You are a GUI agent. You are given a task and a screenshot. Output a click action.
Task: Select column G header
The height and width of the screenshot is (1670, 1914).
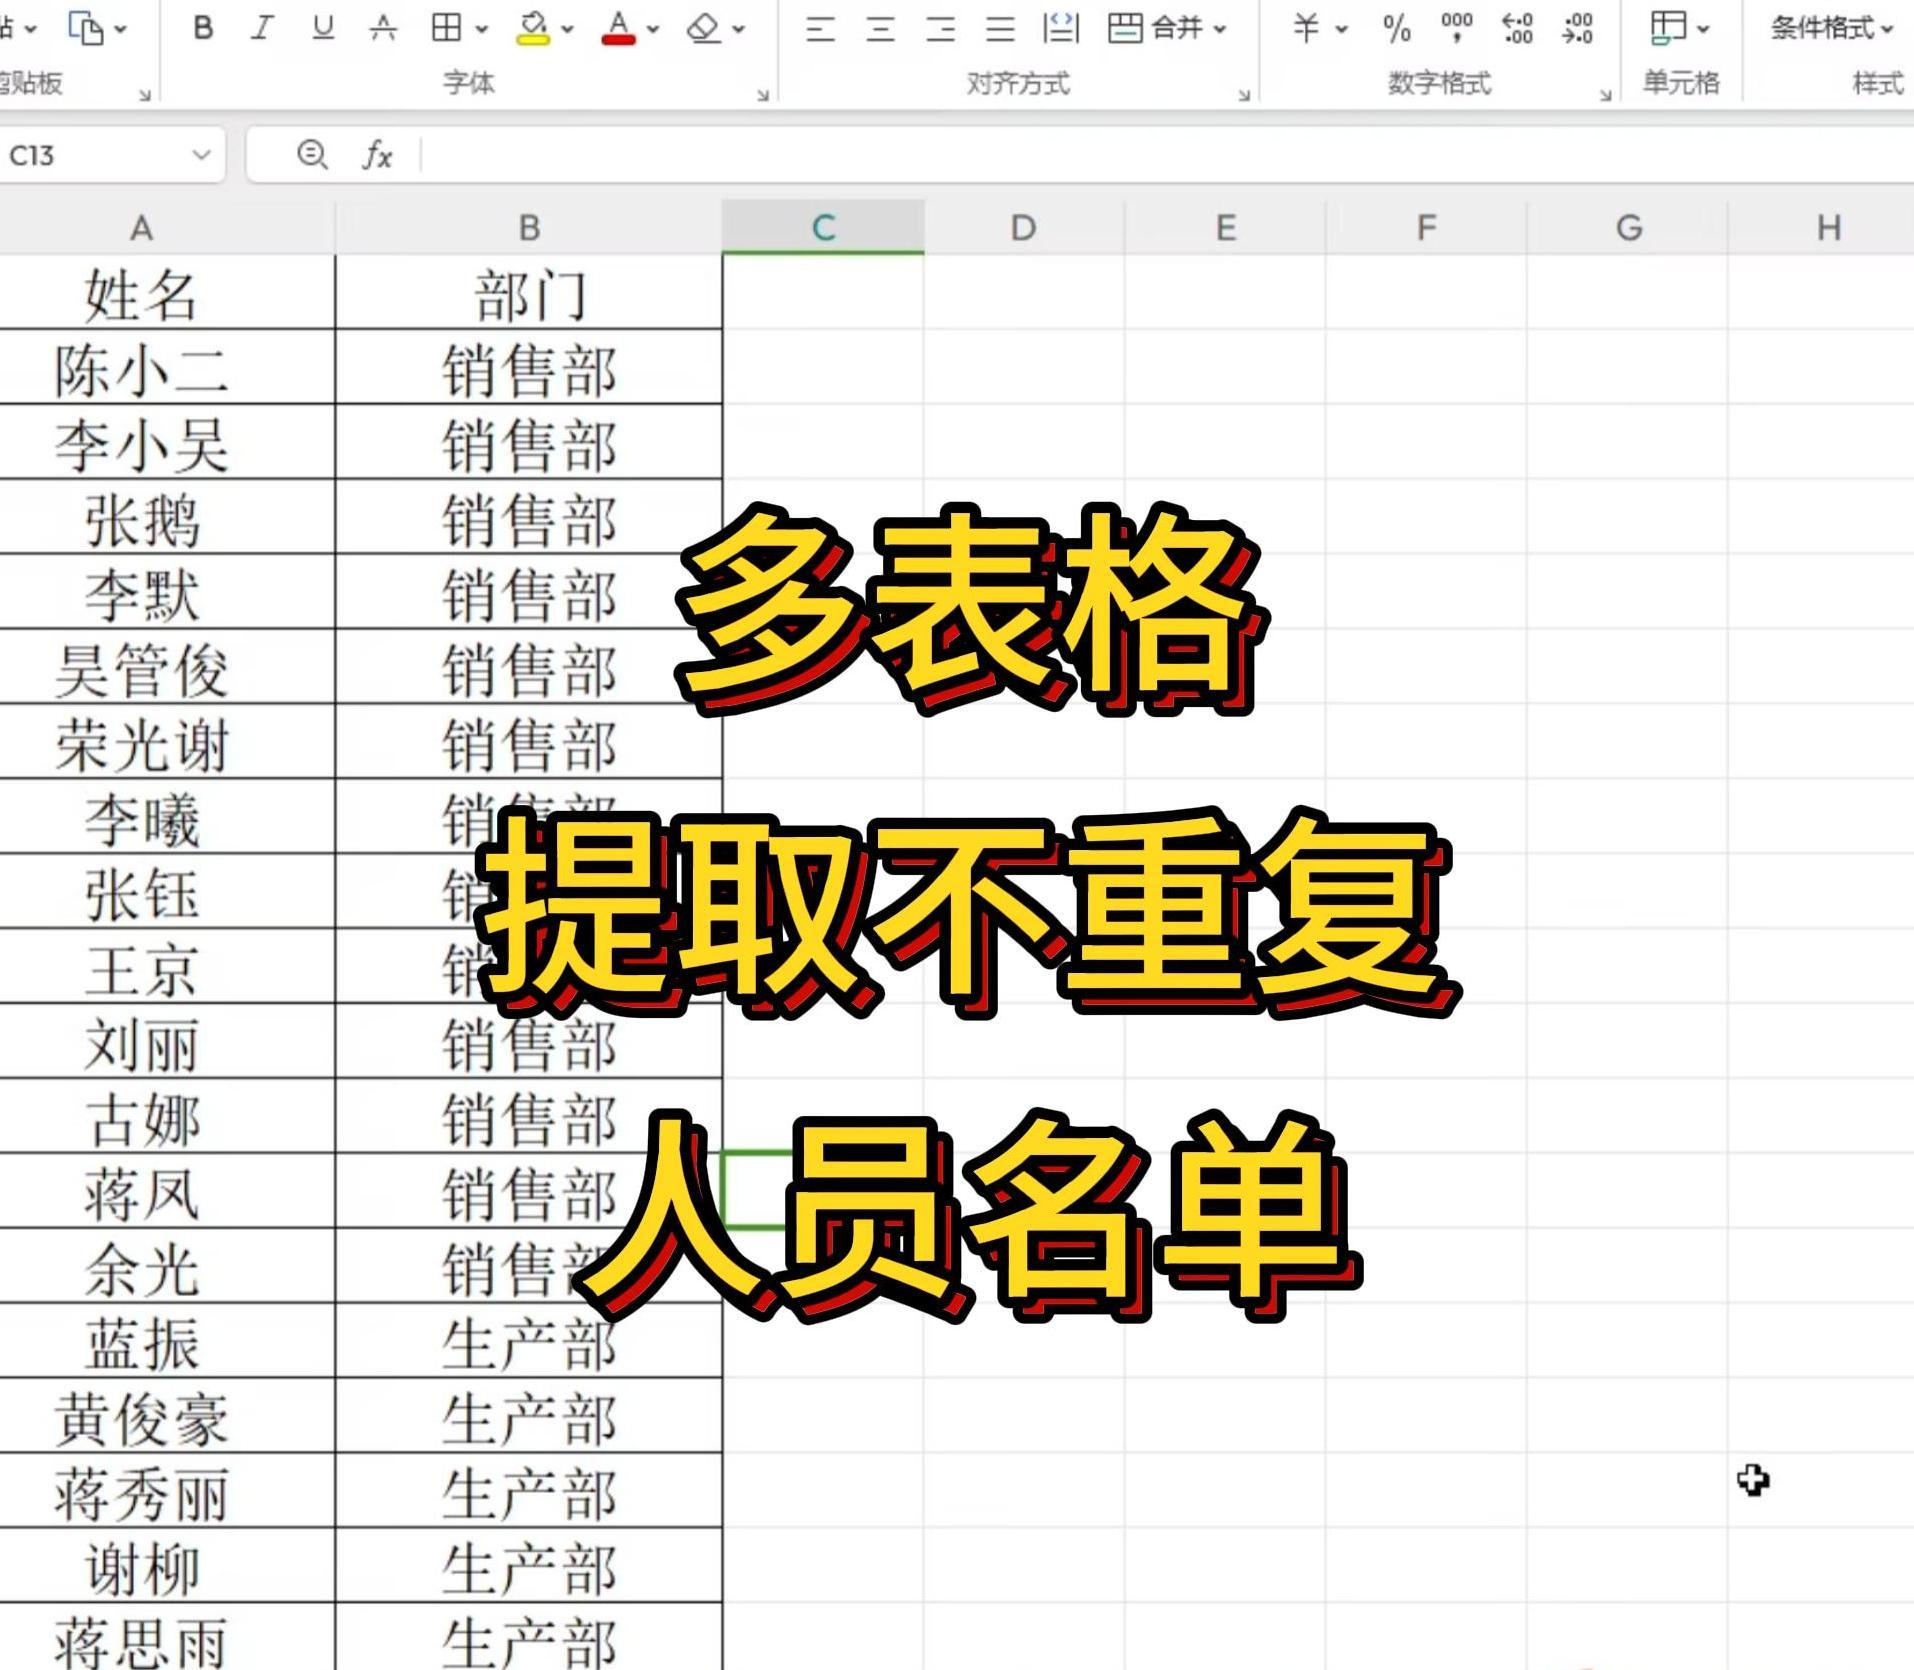pos(1628,227)
